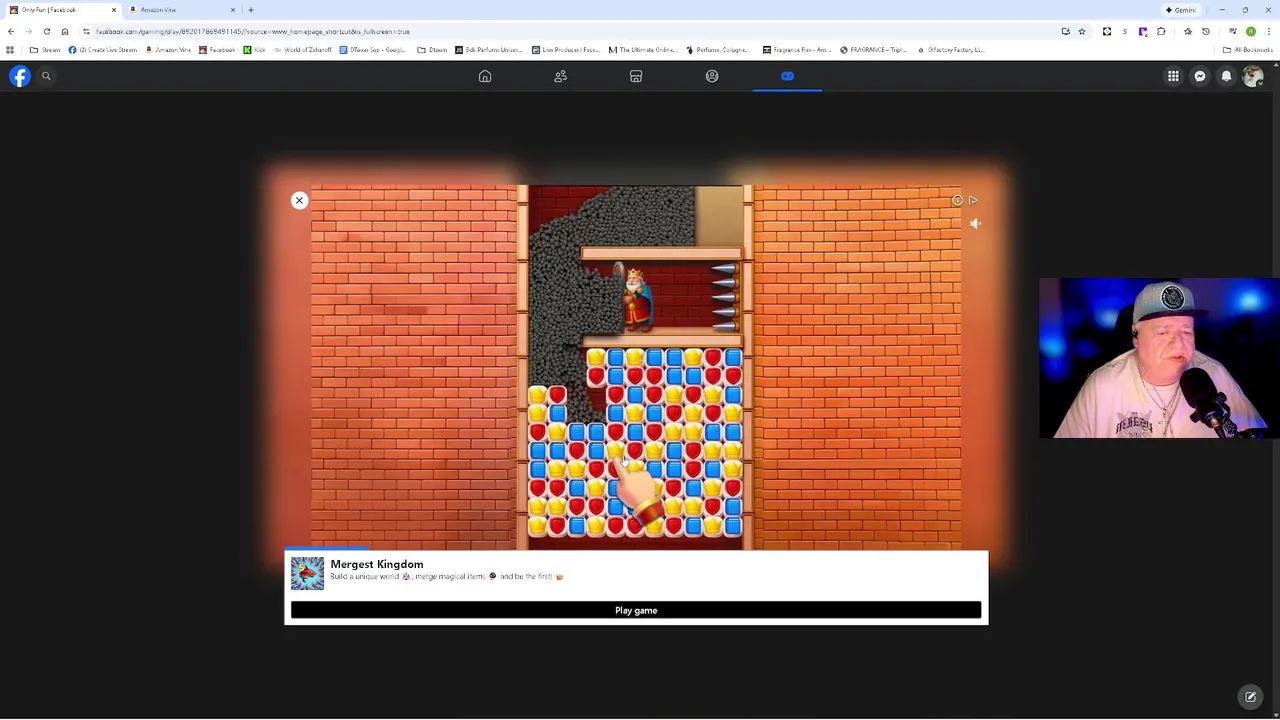
Task: Reload the page
Action: pos(47,32)
